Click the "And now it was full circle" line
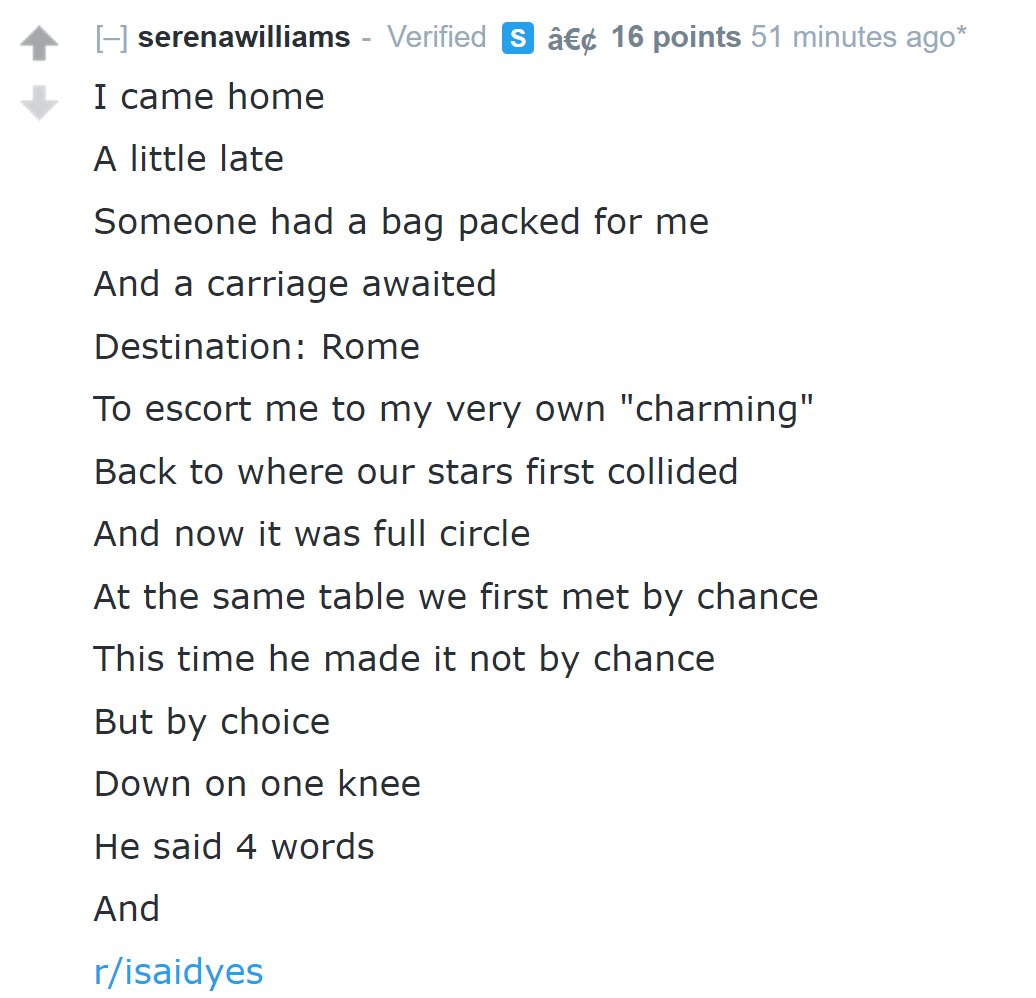This screenshot has width=1036, height=998. point(312,533)
